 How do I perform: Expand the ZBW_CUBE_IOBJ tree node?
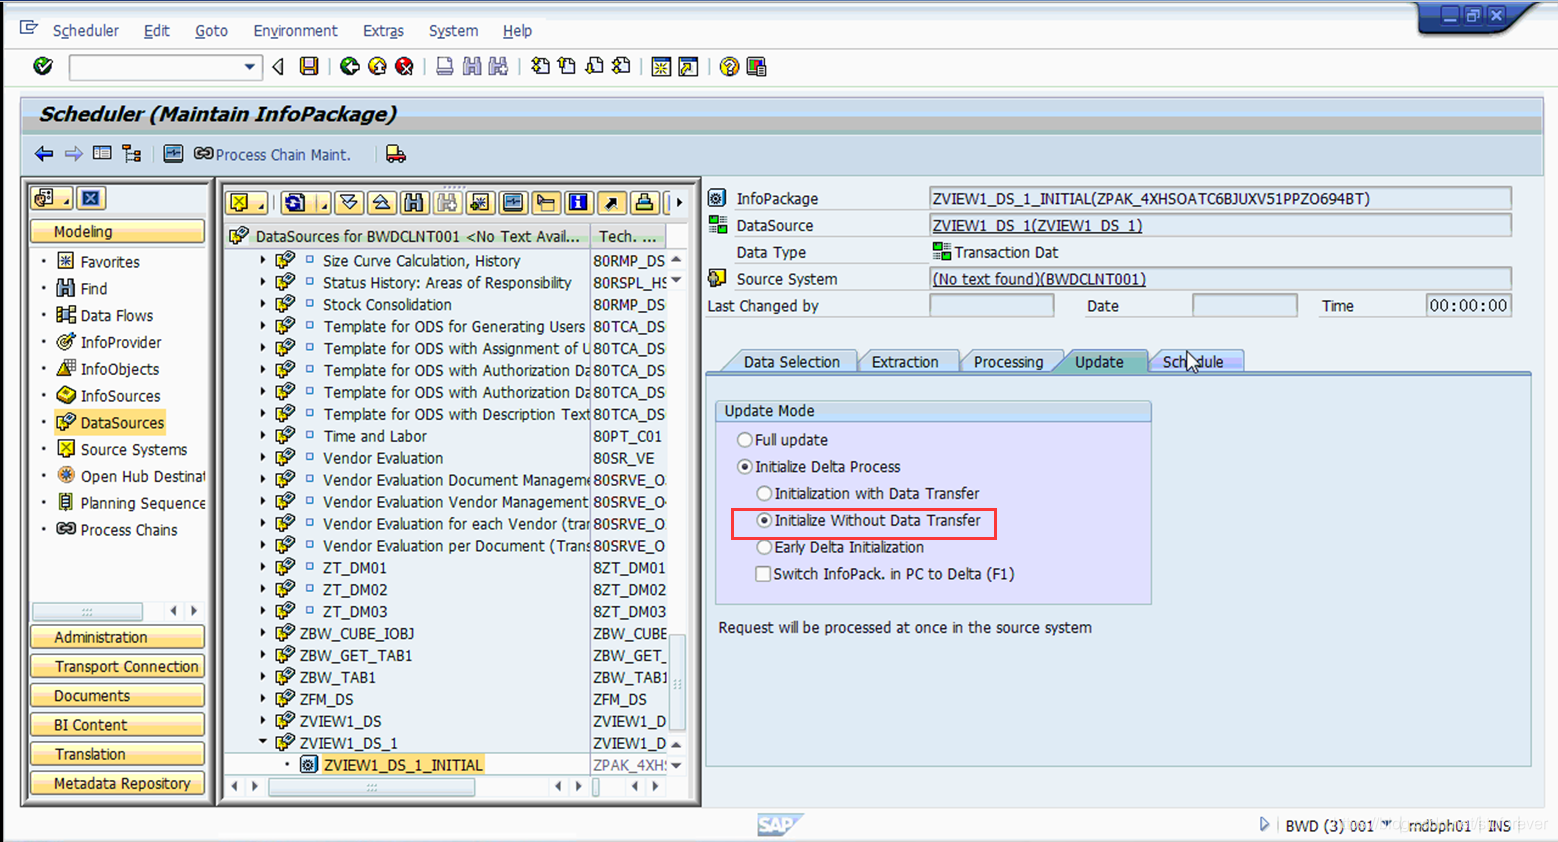(263, 632)
